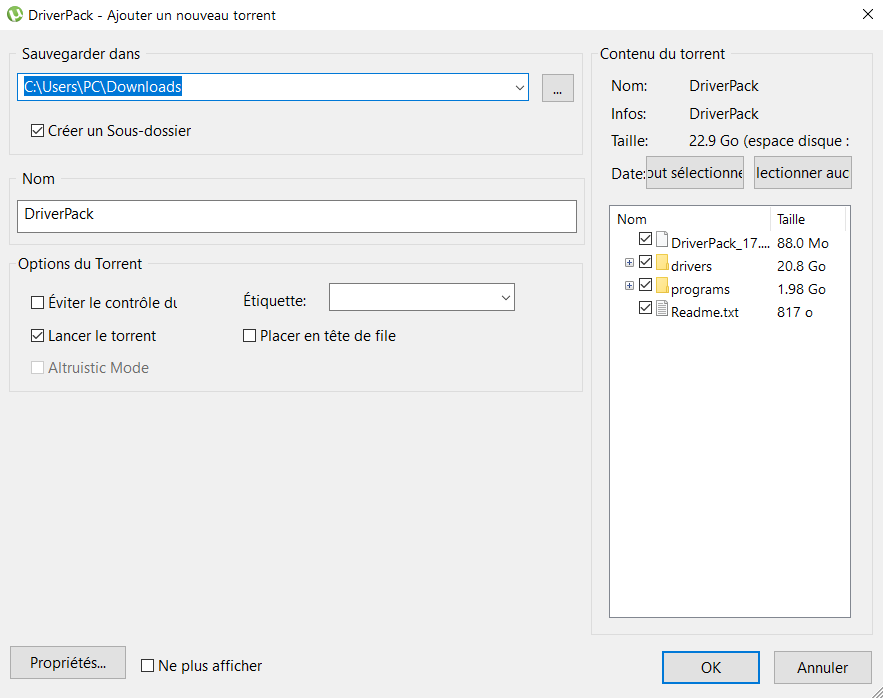This screenshot has width=883, height=698.
Task: Click the DriverPack_17 file icon
Action: tap(662, 239)
